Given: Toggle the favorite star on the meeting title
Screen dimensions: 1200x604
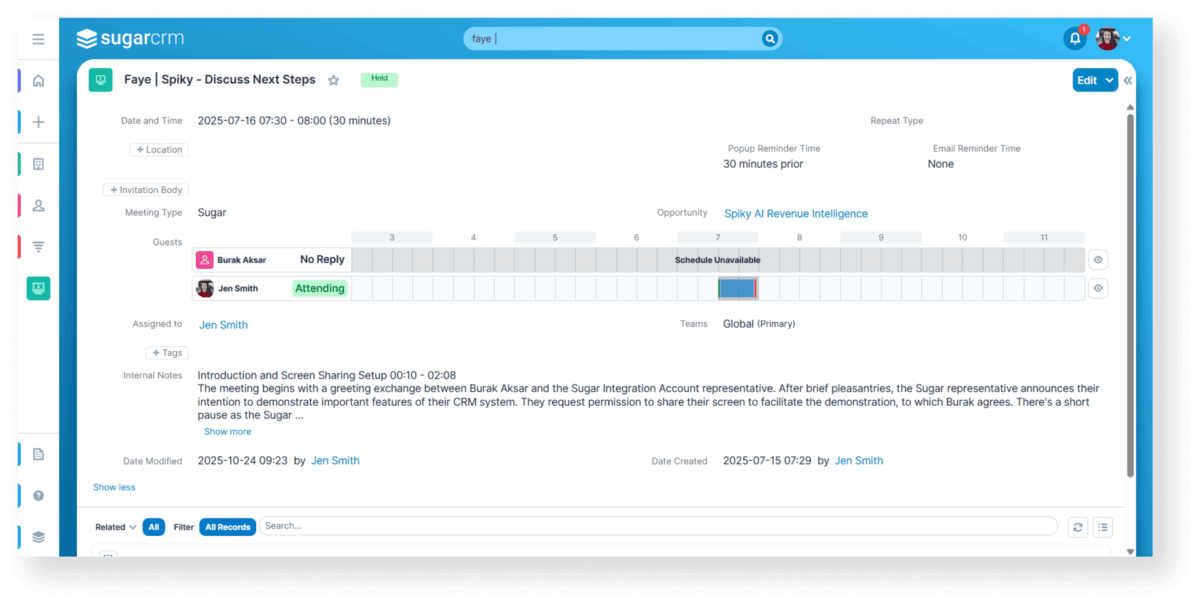Looking at the screenshot, I should (x=333, y=79).
